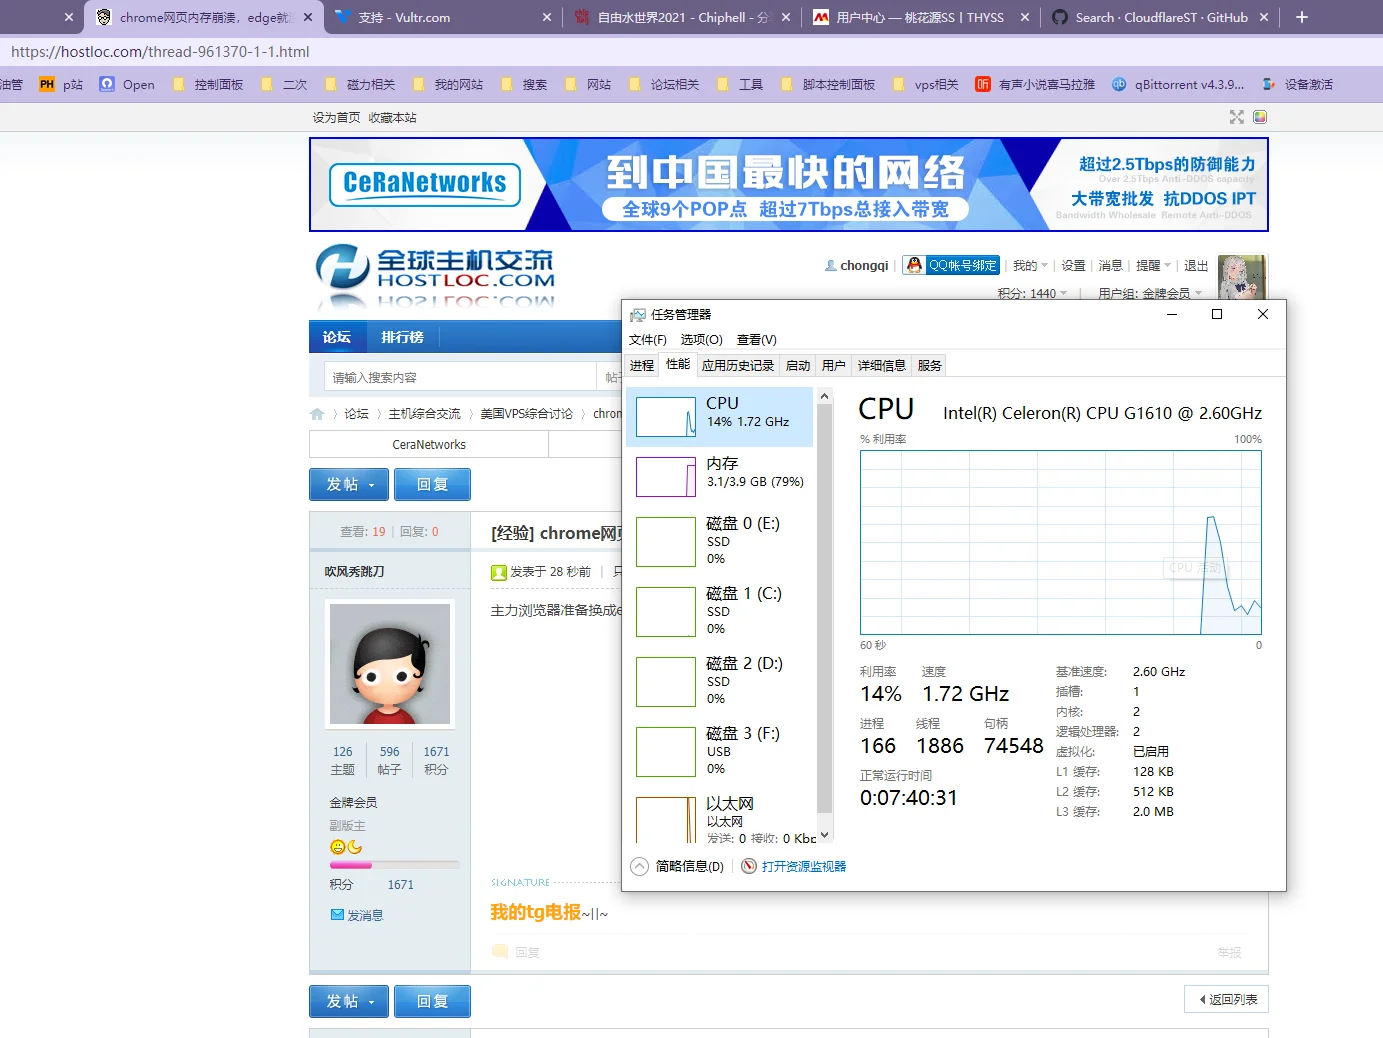The height and width of the screenshot is (1038, 1383).
Task: Switch to the Chiphell browser tab
Action: pos(684,17)
